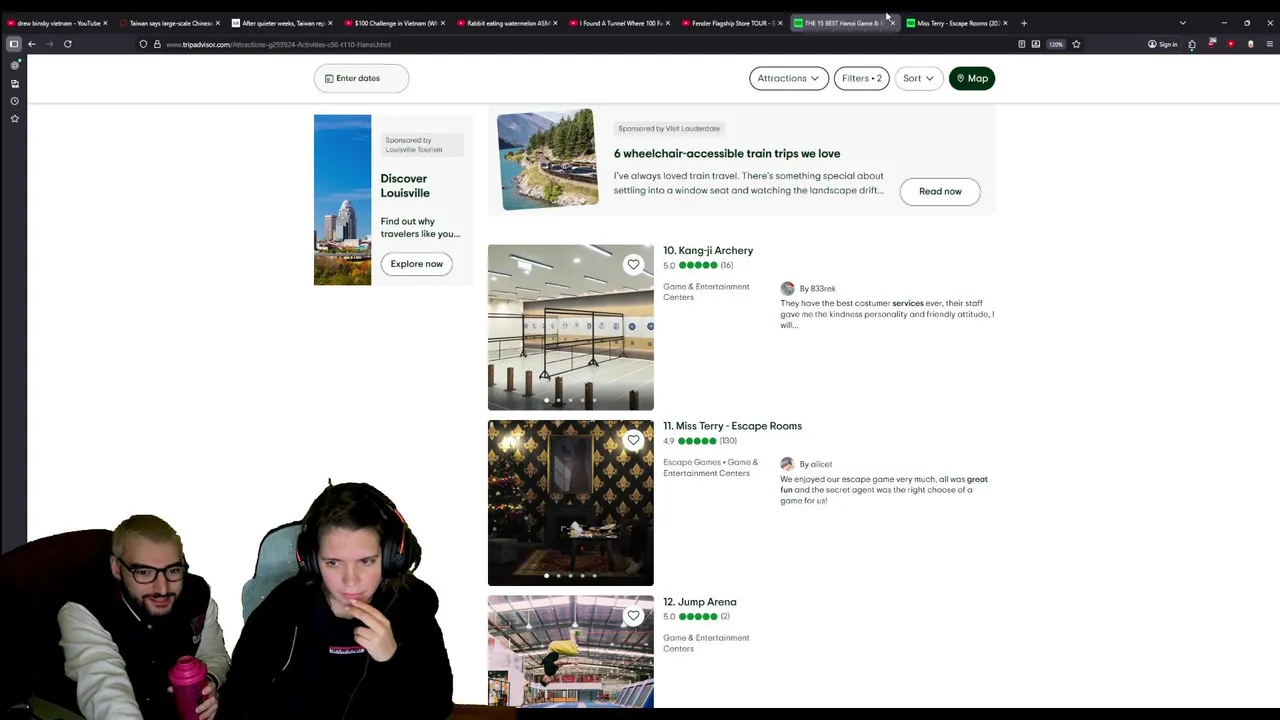The image size is (1280, 720).
Task: Open Reader View in the address bar
Action: [x=1021, y=44]
